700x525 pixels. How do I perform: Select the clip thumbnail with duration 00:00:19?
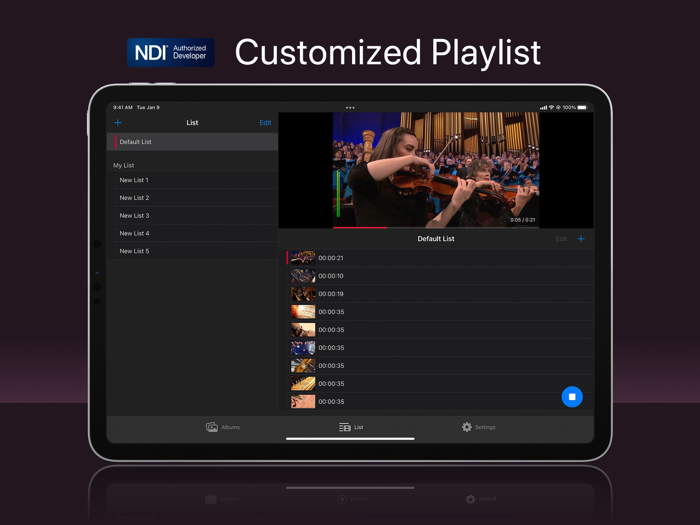pos(303,294)
